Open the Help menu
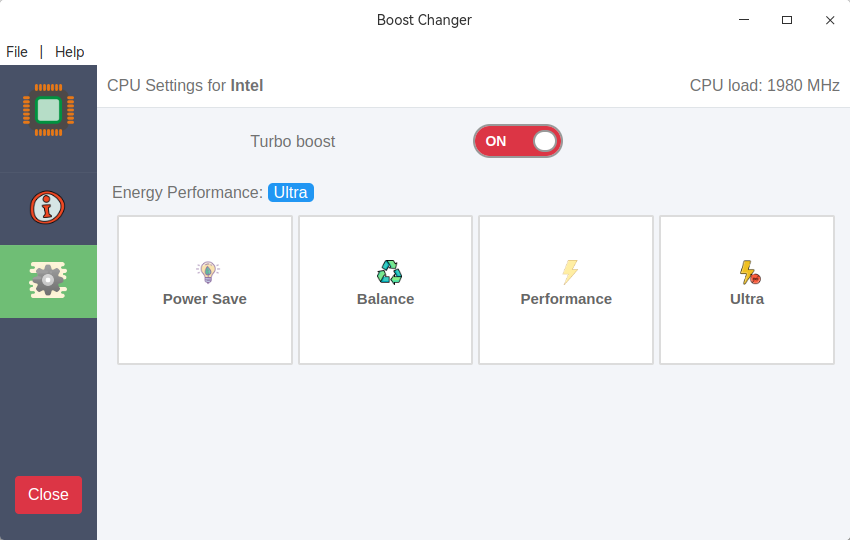Image resolution: width=850 pixels, height=540 pixels. coord(70,52)
